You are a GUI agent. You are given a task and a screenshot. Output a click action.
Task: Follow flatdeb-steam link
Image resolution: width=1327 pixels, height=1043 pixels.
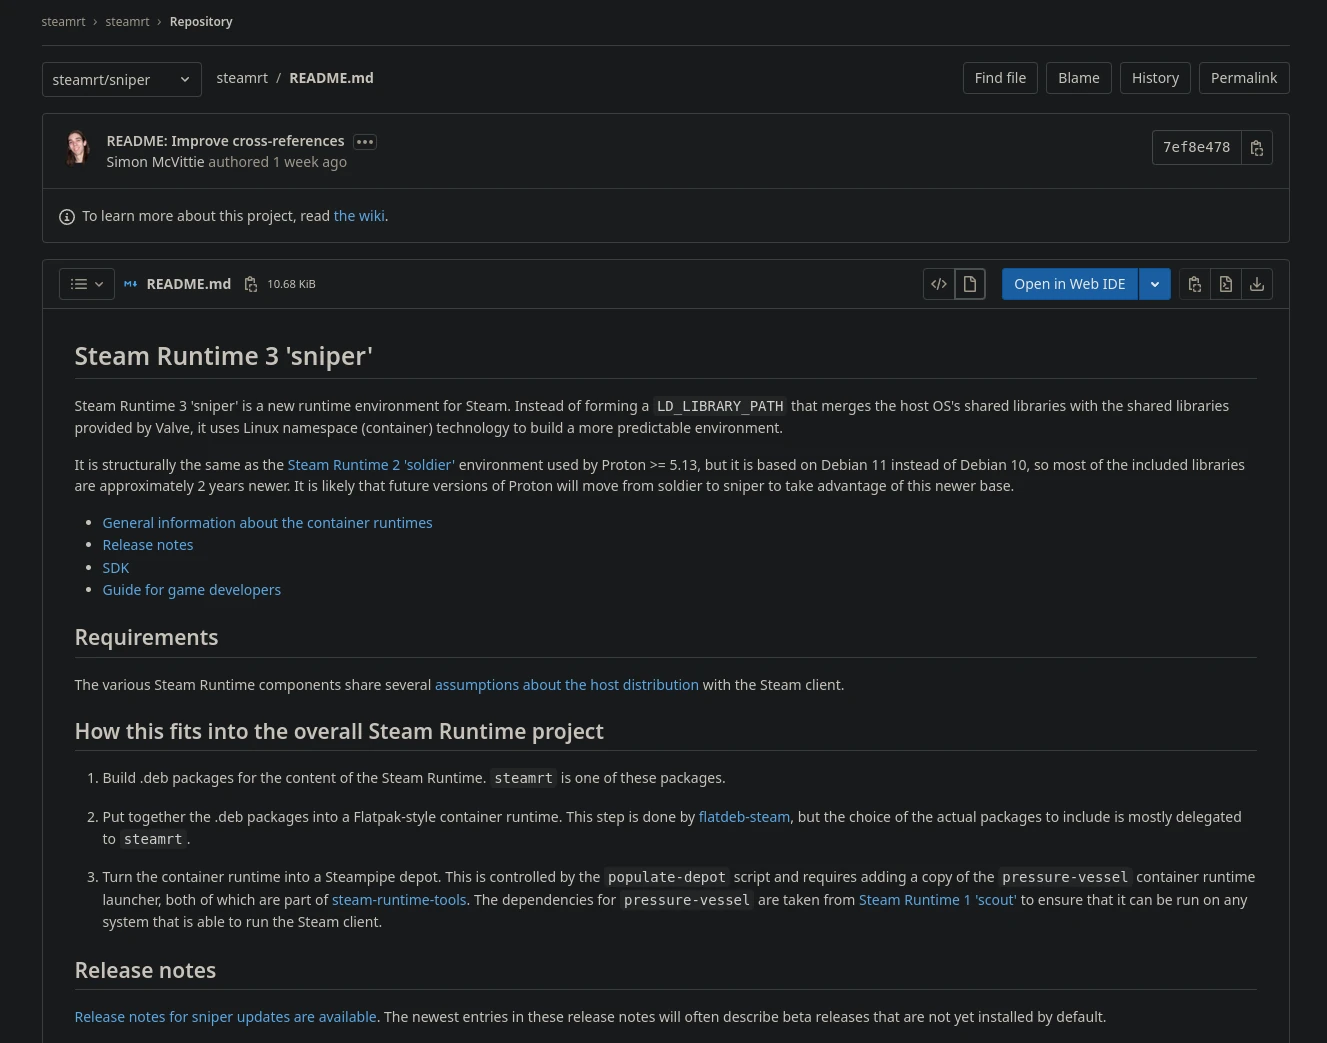coord(744,817)
